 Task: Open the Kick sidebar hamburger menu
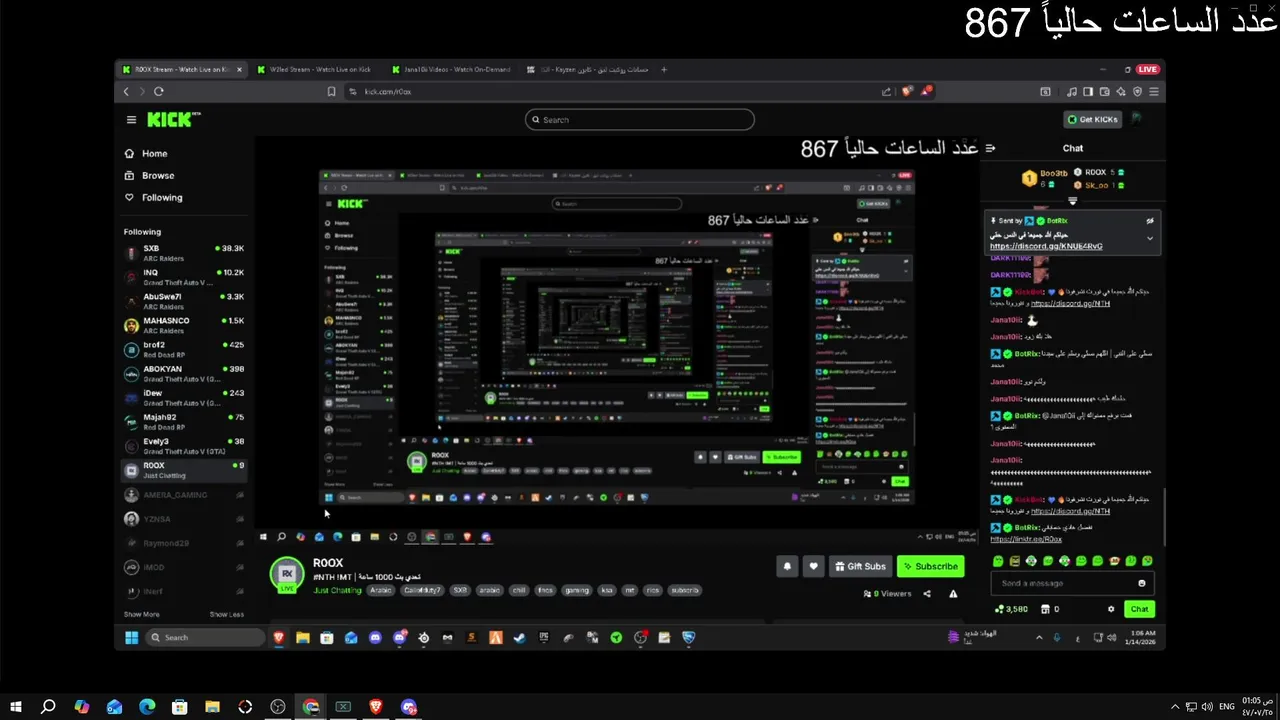131,120
